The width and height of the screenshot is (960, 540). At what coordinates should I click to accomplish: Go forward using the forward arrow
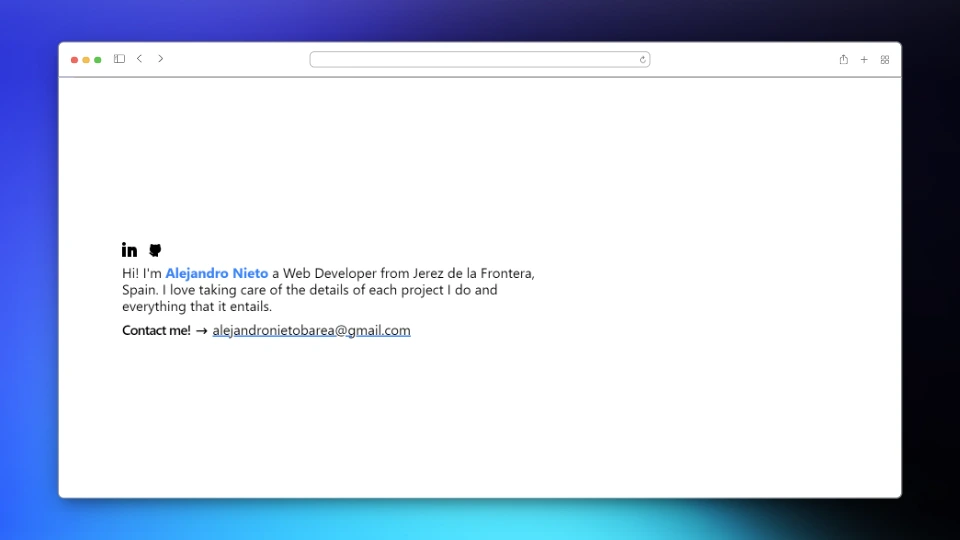click(160, 59)
